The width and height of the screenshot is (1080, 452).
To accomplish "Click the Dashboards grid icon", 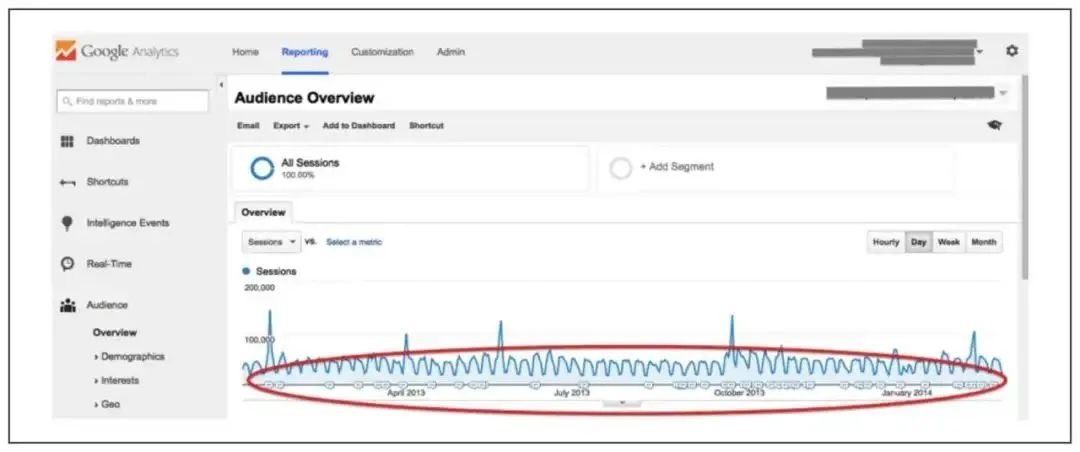I will (x=67, y=141).
